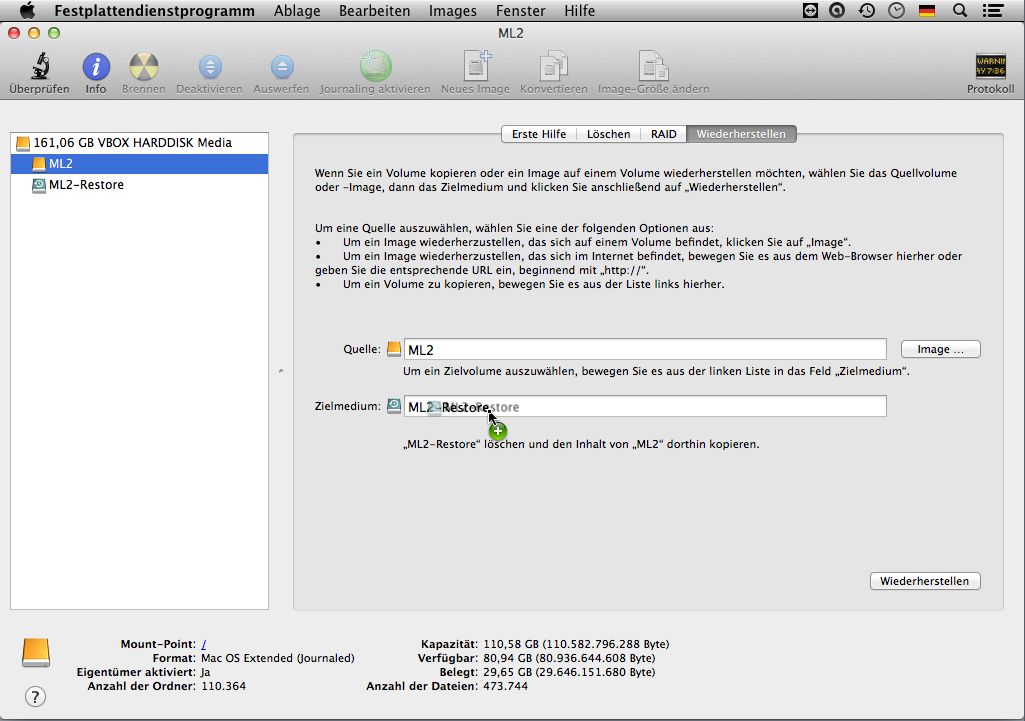Click the Neues Image icon
Viewport: 1025px width, 721px height.
click(476, 66)
